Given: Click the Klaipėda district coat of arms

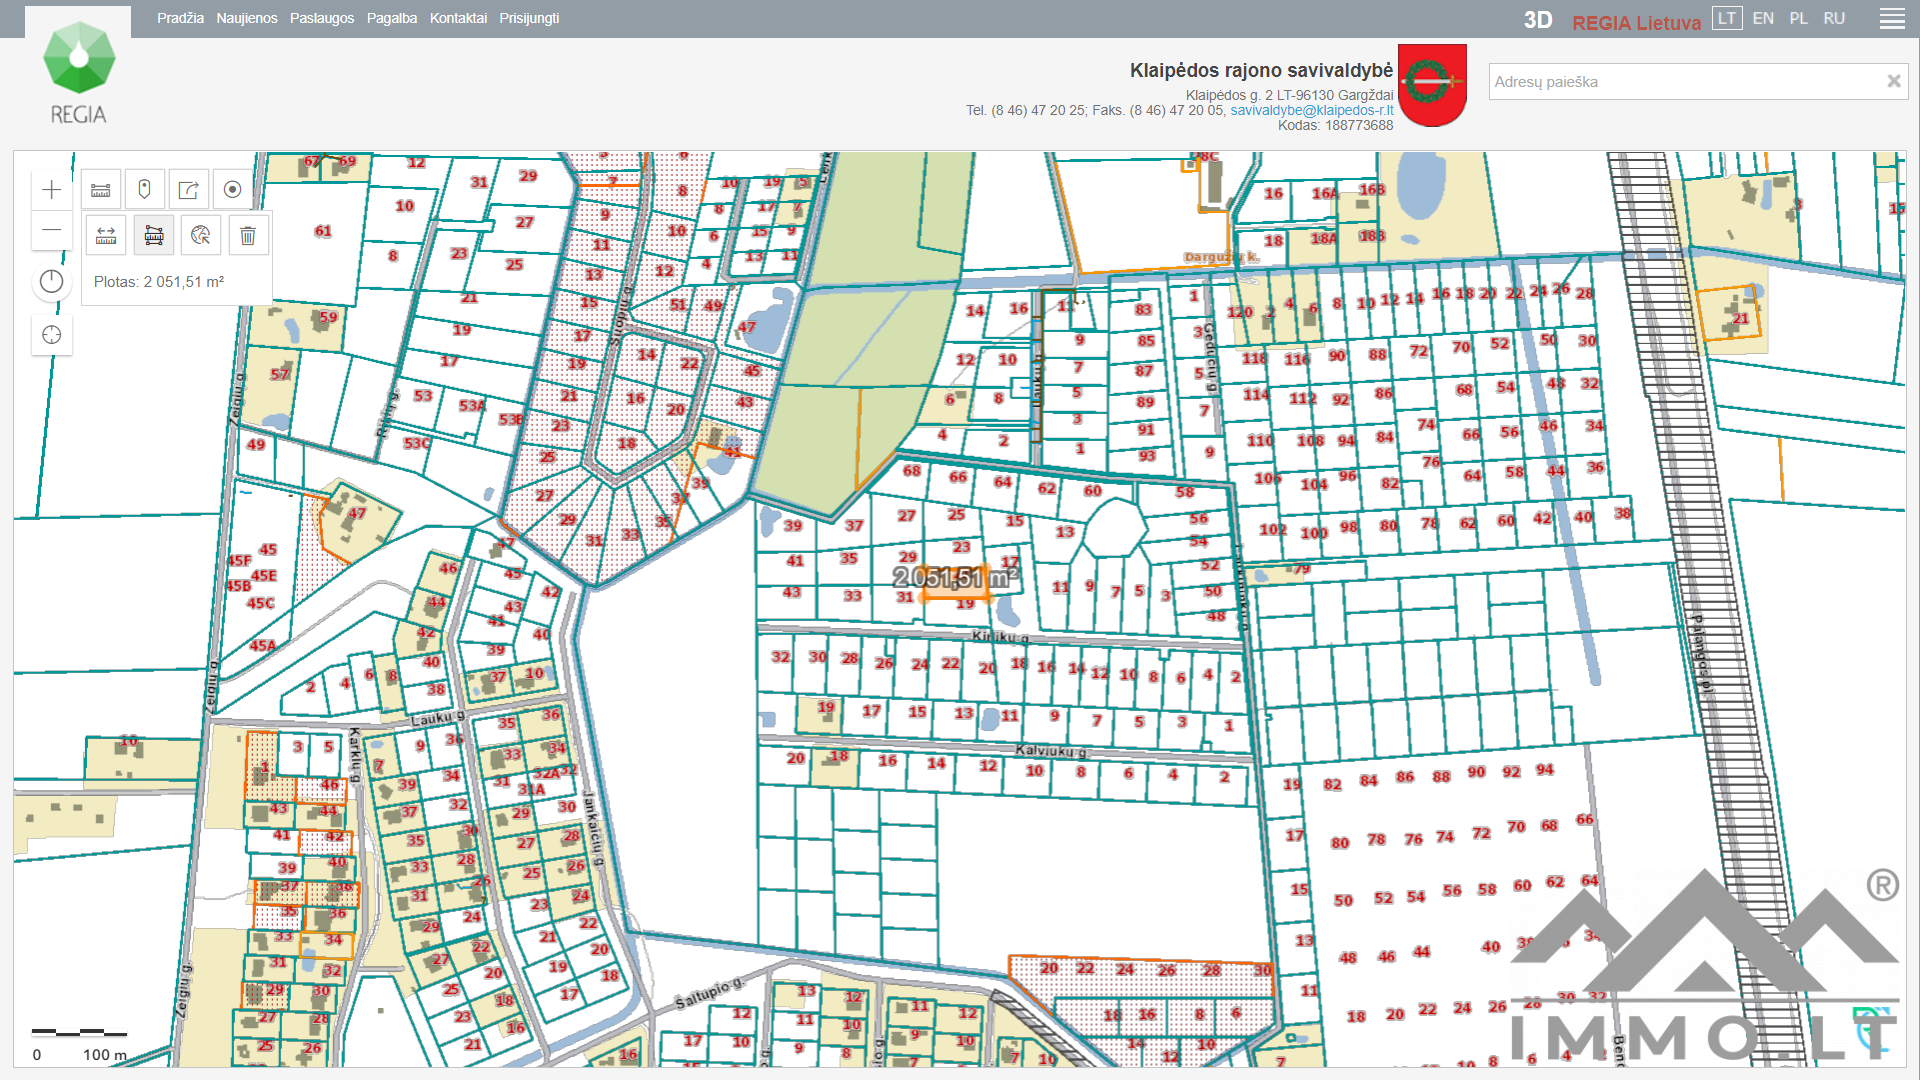Looking at the screenshot, I should [x=1432, y=85].
